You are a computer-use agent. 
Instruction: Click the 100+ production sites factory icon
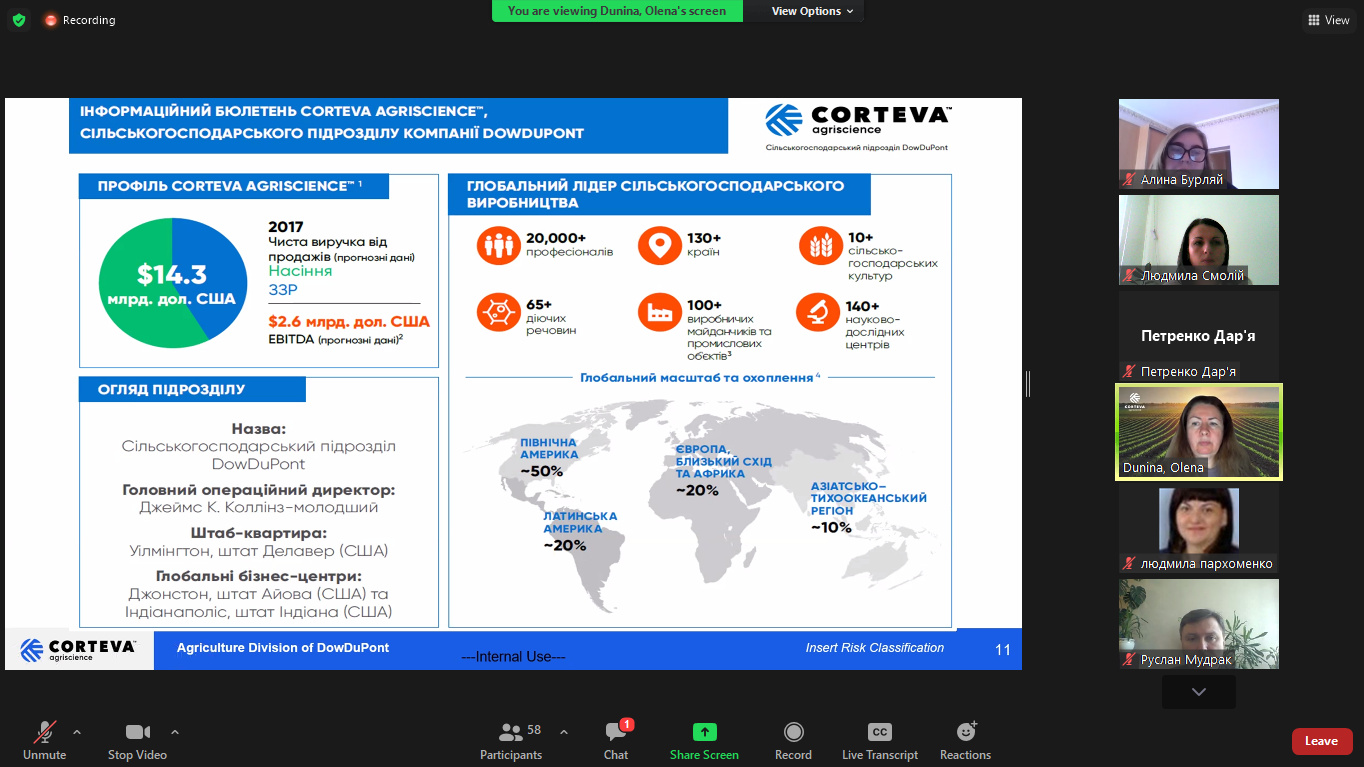click(658, 313)
